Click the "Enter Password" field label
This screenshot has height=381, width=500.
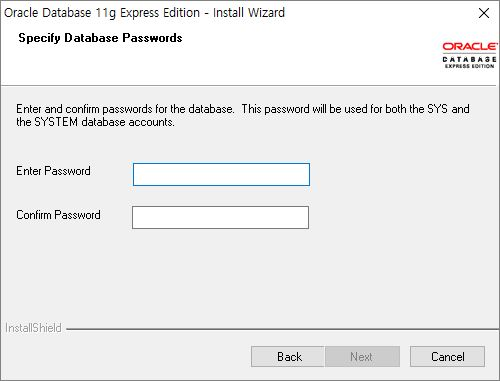[x=53, y=171]
